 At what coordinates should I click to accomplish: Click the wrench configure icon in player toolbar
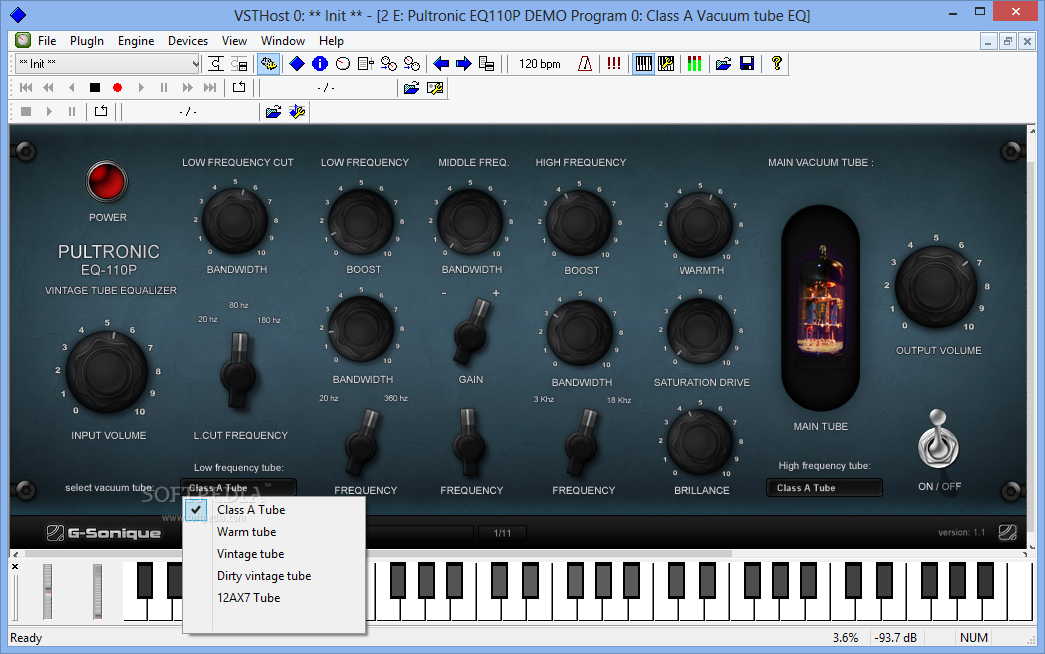(x=435, y=87)
